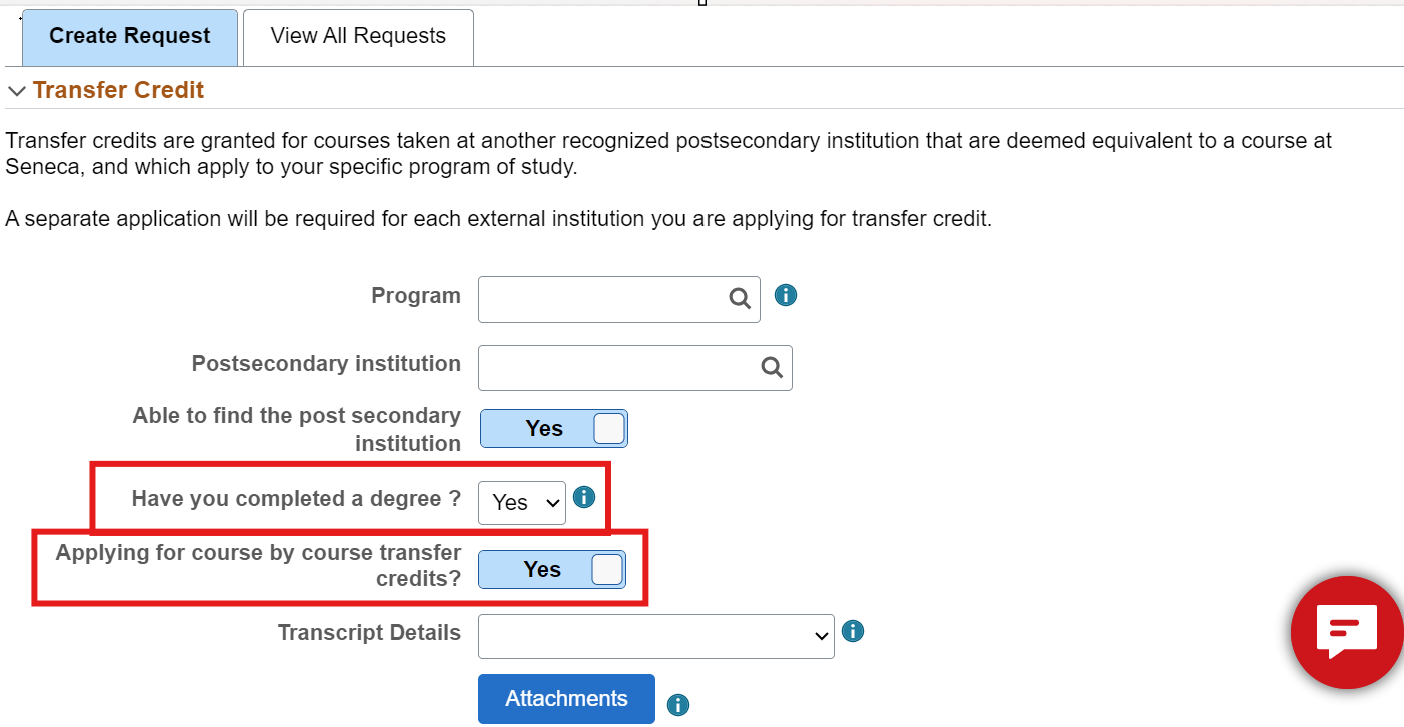Viewport: 1404px width, 727px height.
Task: Collapse the Transfer Credit section chevron
Action: (17, 91)
